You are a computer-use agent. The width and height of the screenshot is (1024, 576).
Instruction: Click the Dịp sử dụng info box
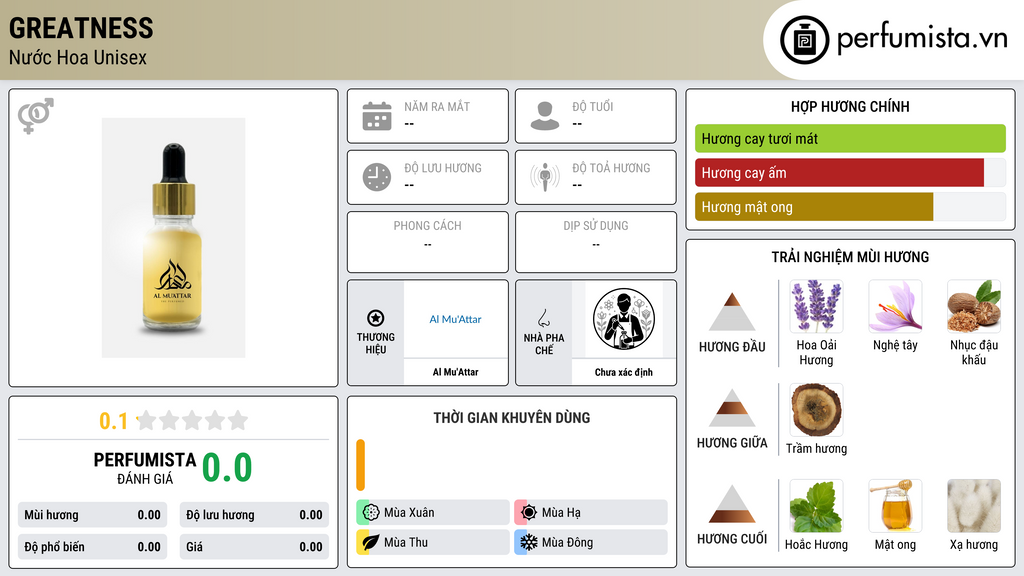click(x=596, y=242)
